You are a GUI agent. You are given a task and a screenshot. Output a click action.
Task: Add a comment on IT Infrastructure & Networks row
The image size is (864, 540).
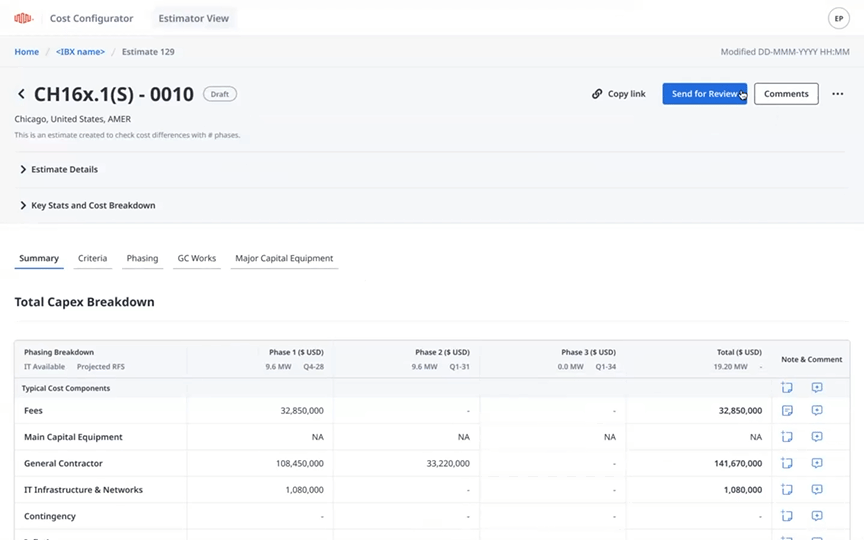817,490
